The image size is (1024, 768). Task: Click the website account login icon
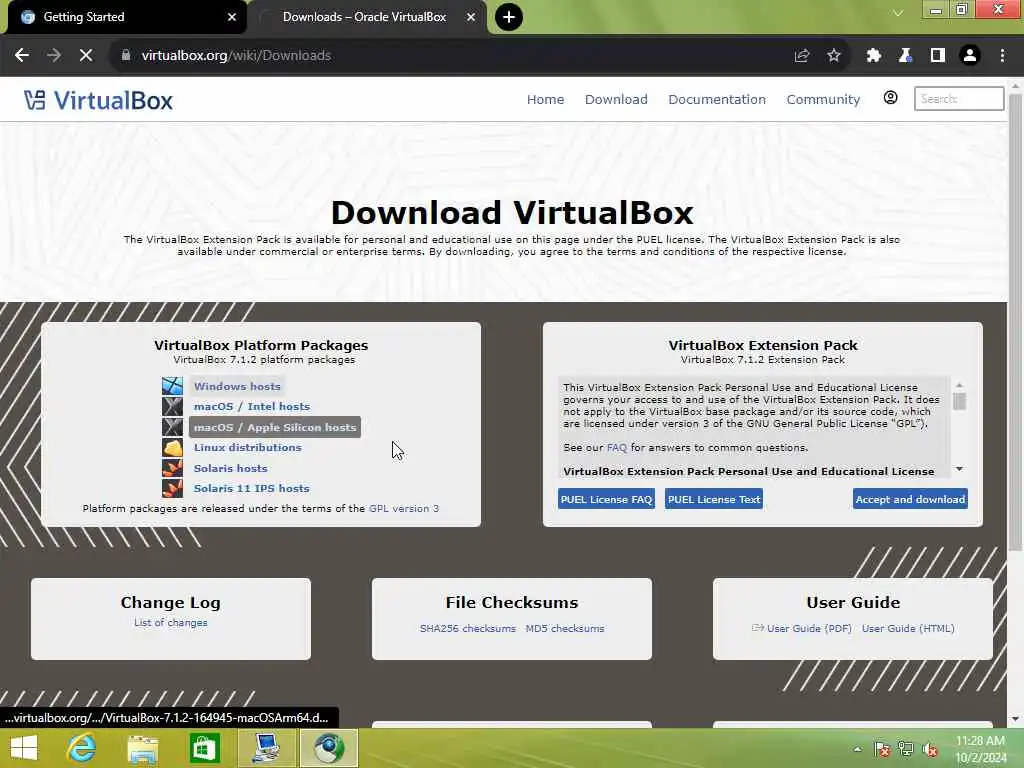(890, 98)
